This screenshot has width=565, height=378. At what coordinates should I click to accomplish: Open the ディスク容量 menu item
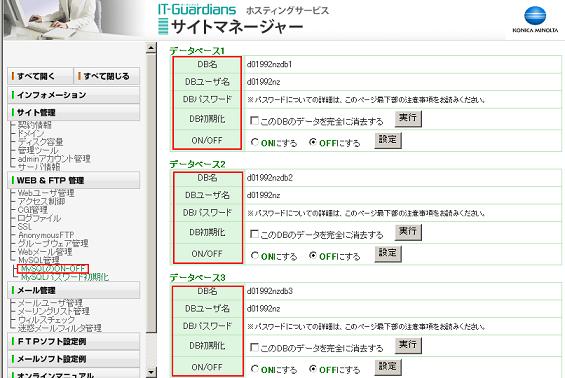point(40,142)
